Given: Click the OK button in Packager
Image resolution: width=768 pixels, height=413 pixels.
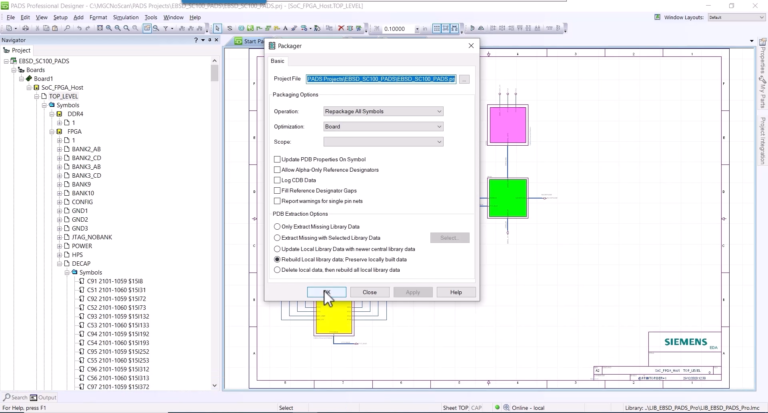Looking at the screenshot, I should tap(327, 292).
